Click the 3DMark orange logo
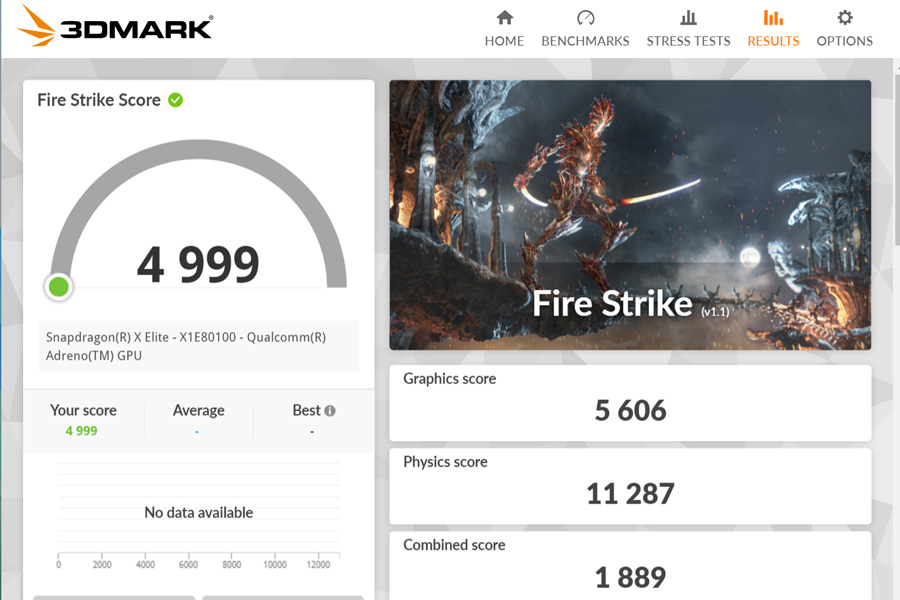The image size is (900, 600). tap(36, 26)
